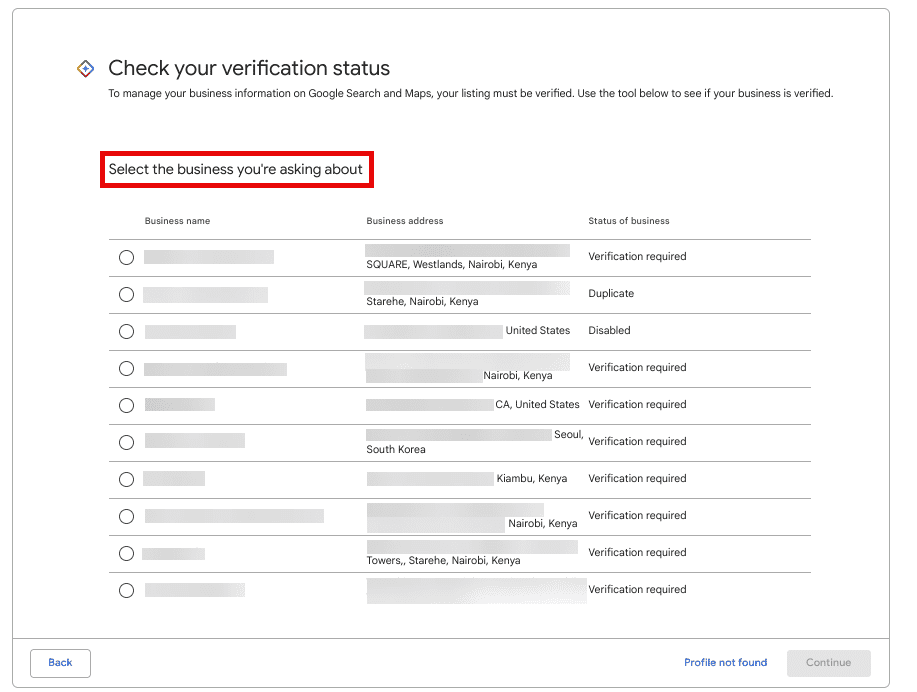Click the 'Starehe, Nairobi, Kenya' address text
917x692 pixels.
click(x=422, y=301)
